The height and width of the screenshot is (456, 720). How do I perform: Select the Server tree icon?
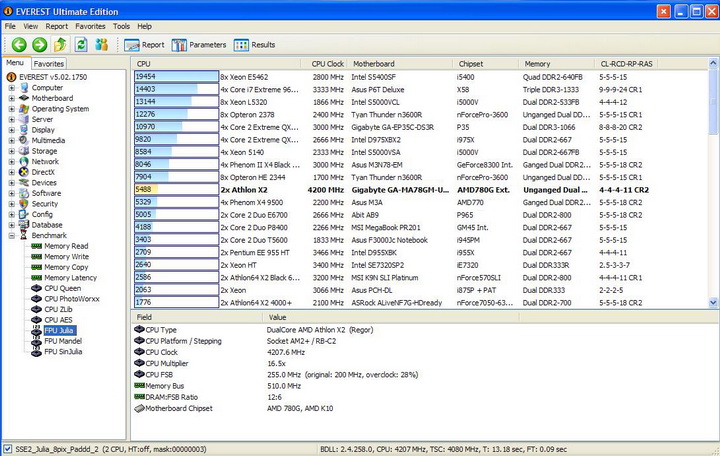click(24, 119)
